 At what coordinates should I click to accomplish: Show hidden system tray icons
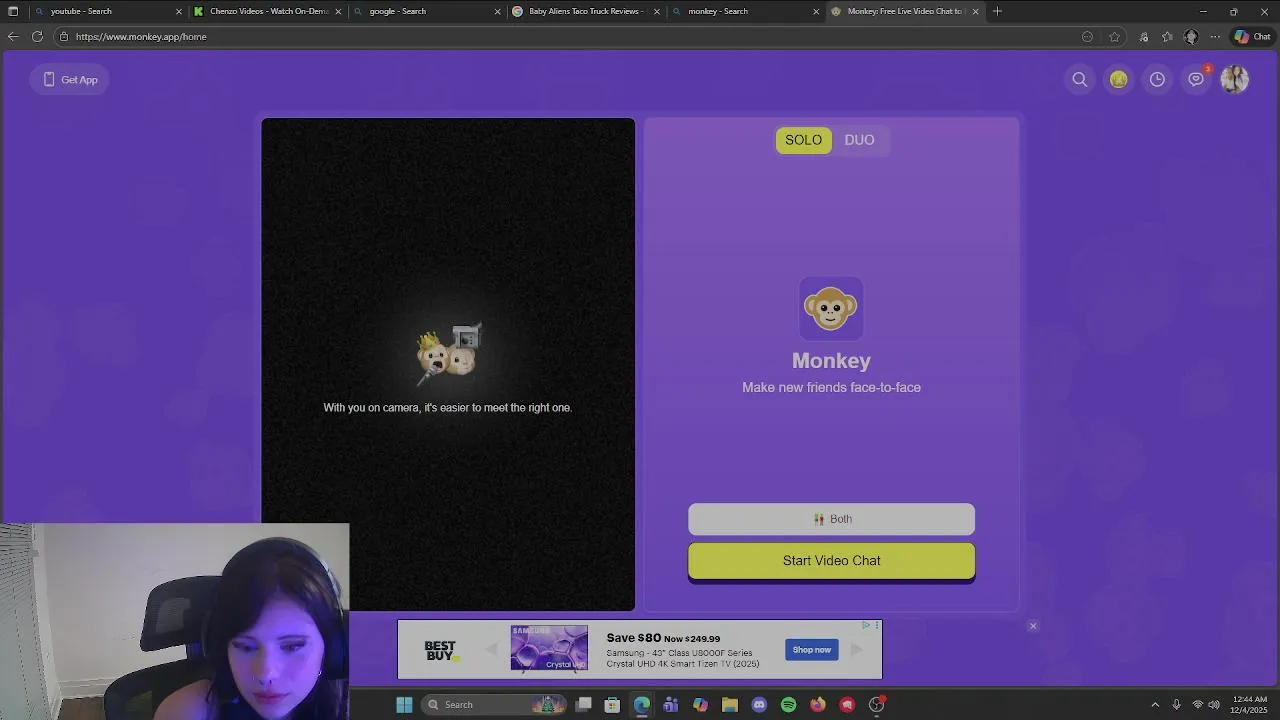[x=1155, y=705]
